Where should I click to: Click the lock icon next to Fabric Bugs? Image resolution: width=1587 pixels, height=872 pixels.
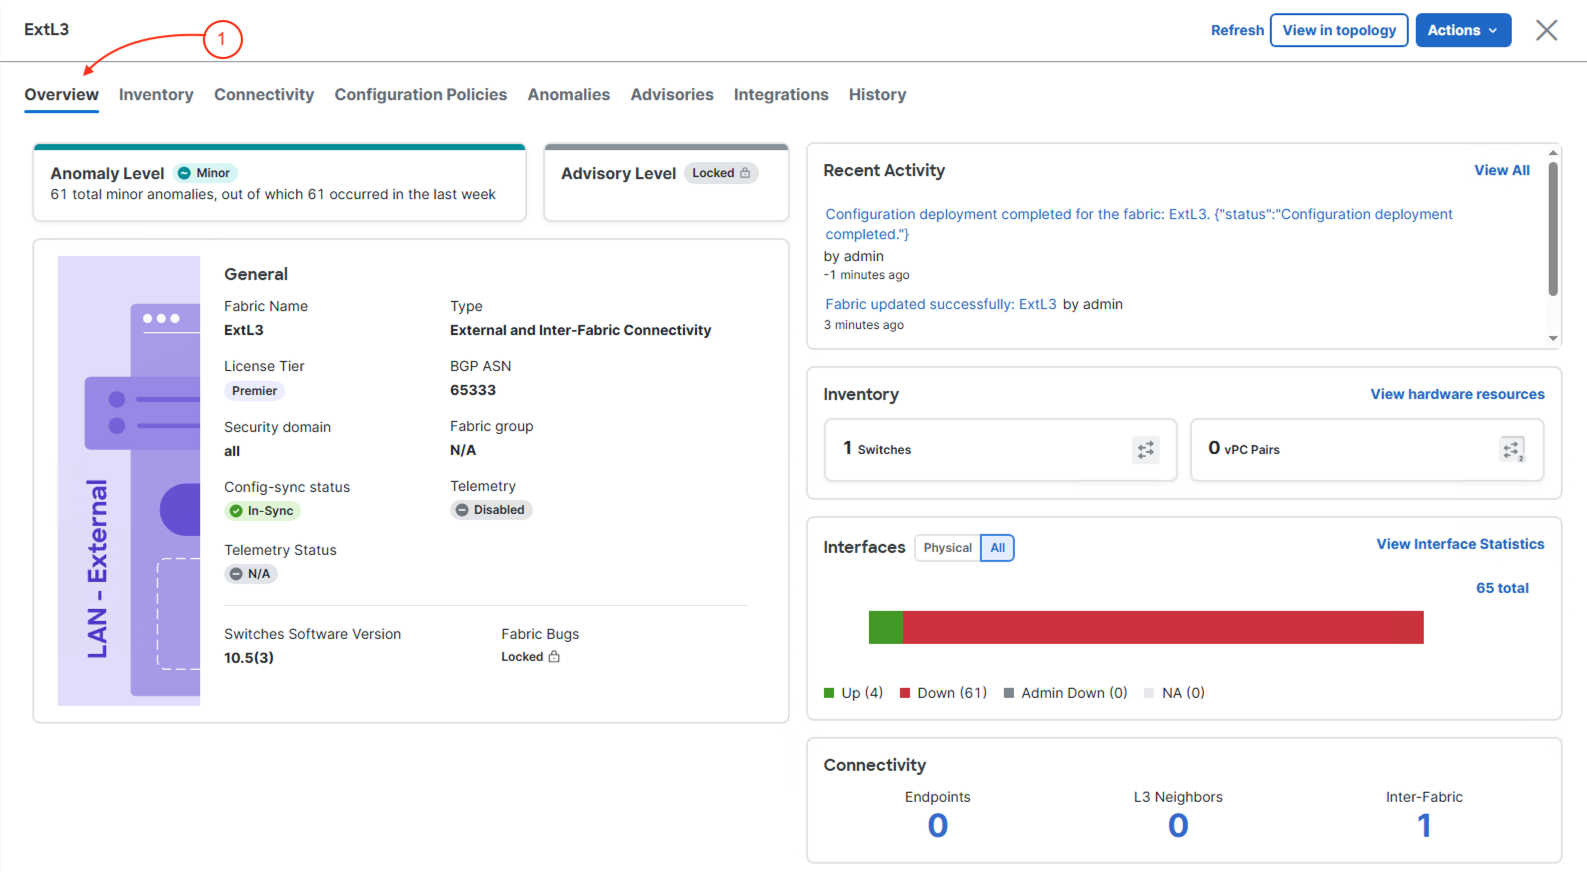point(554,657)
